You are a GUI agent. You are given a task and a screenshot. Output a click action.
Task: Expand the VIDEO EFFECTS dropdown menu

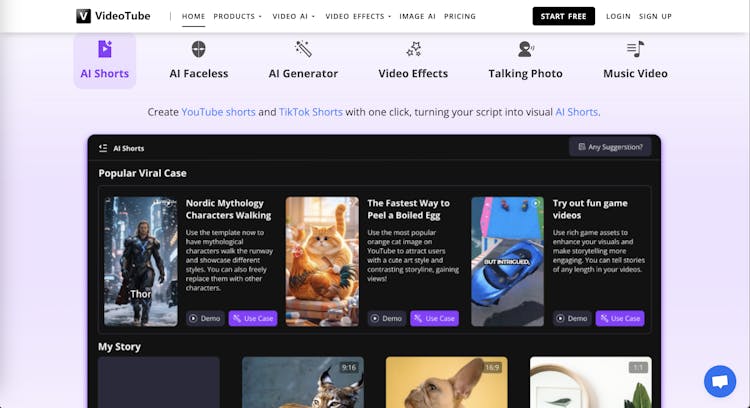coord(358,16)
